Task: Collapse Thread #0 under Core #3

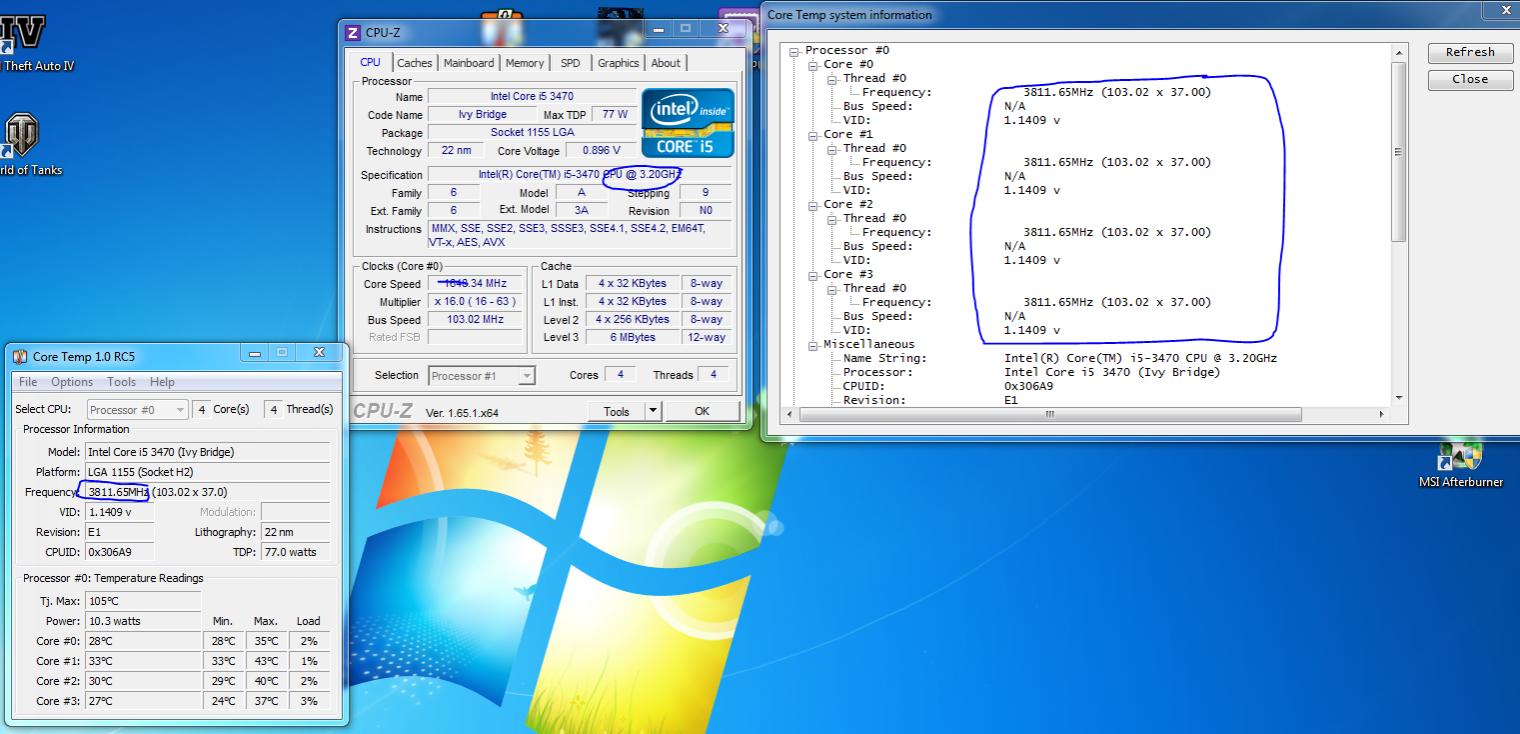Action: pyautogui.click(x=833, y=288)
